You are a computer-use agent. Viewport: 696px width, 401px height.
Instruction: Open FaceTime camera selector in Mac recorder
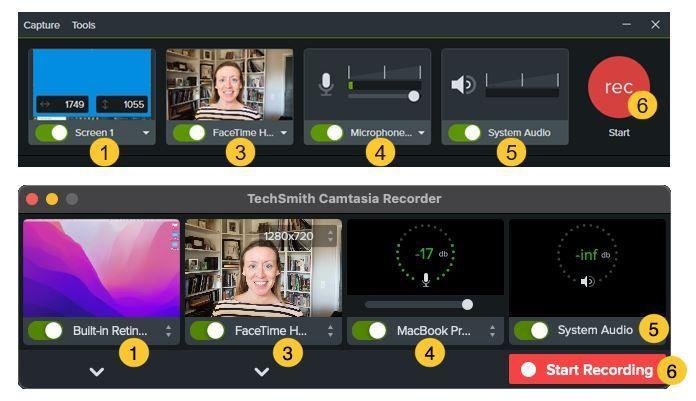pyautogui.click(x=330, y=330)
